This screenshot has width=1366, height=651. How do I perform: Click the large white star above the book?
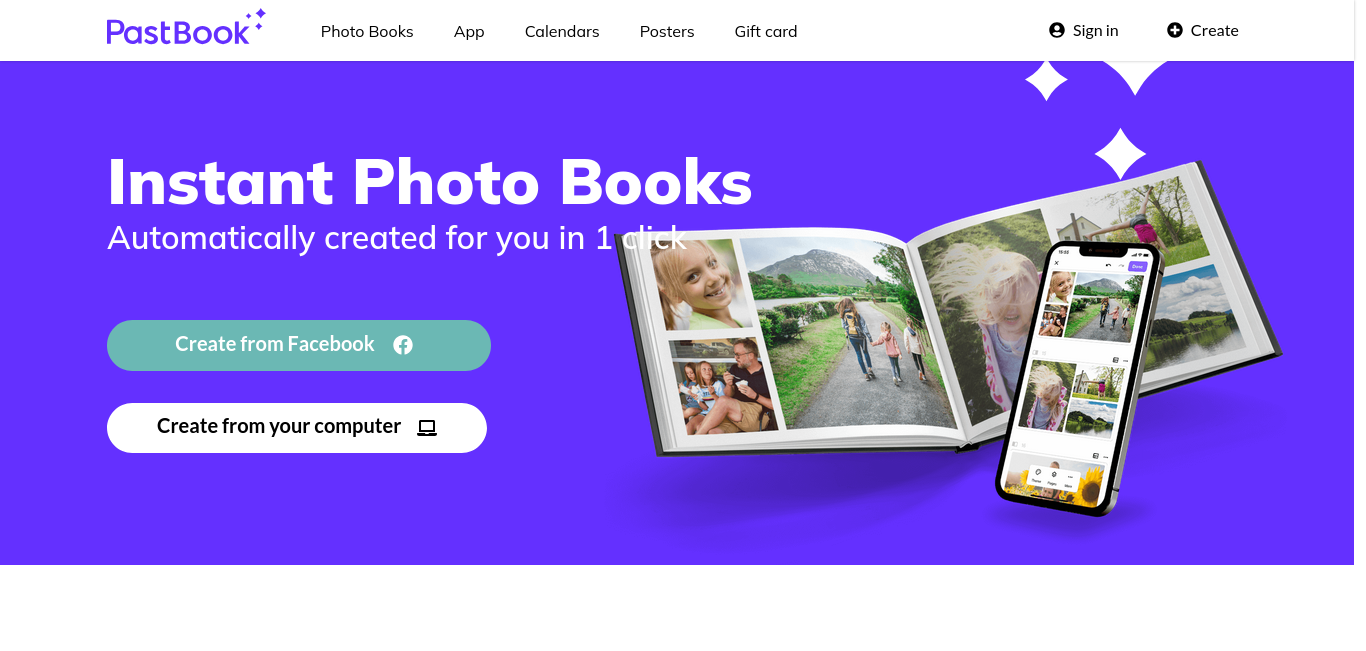(1120, 154)
